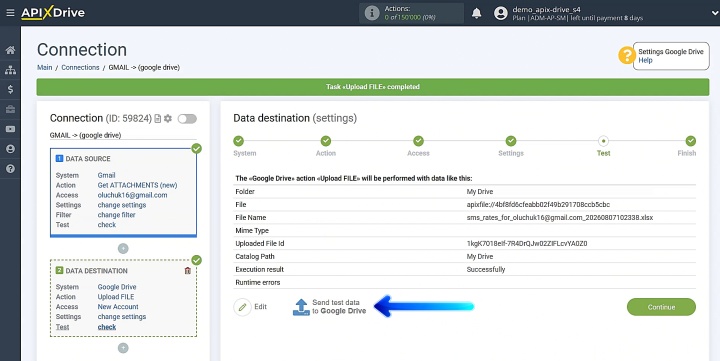
Task: Open the video tutorials sidebar icon
Action: pyautogui.click(x=10, y=129)
